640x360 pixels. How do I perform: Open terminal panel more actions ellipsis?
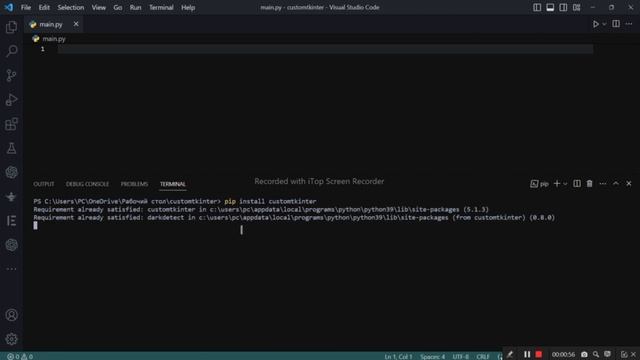click(602, 184)
